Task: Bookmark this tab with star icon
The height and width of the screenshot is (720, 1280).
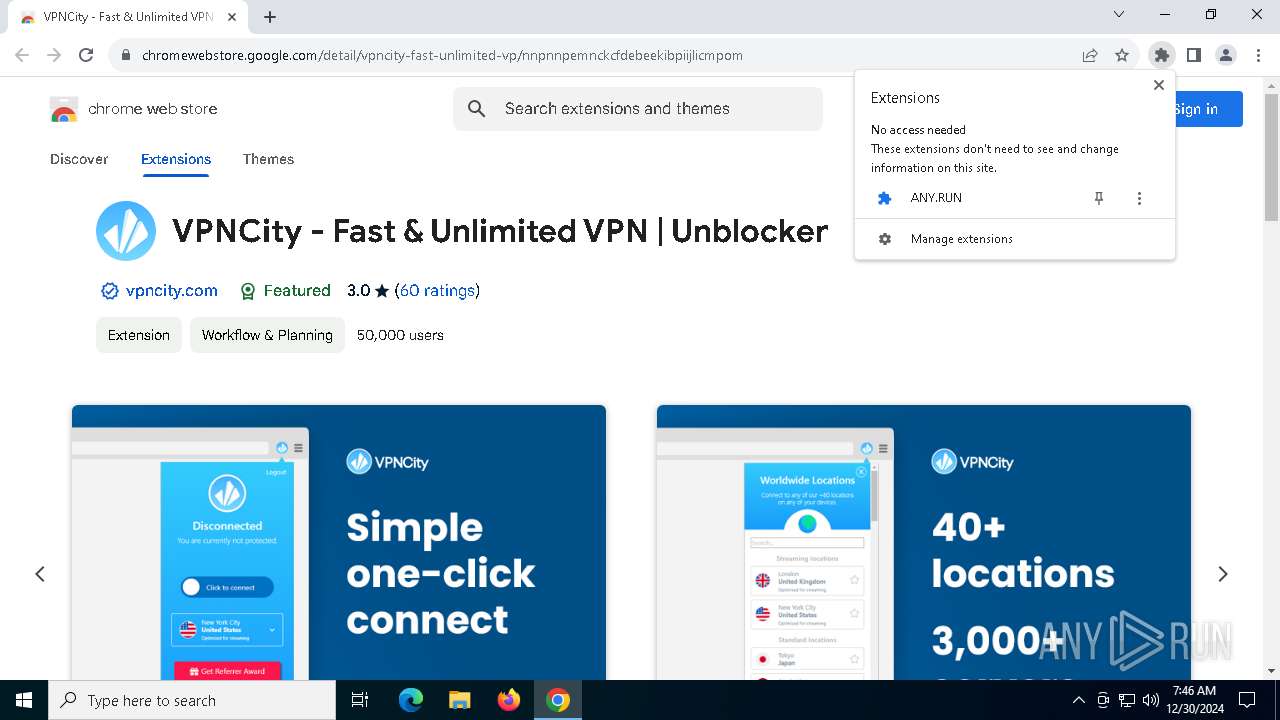Action: (1122, 55)
